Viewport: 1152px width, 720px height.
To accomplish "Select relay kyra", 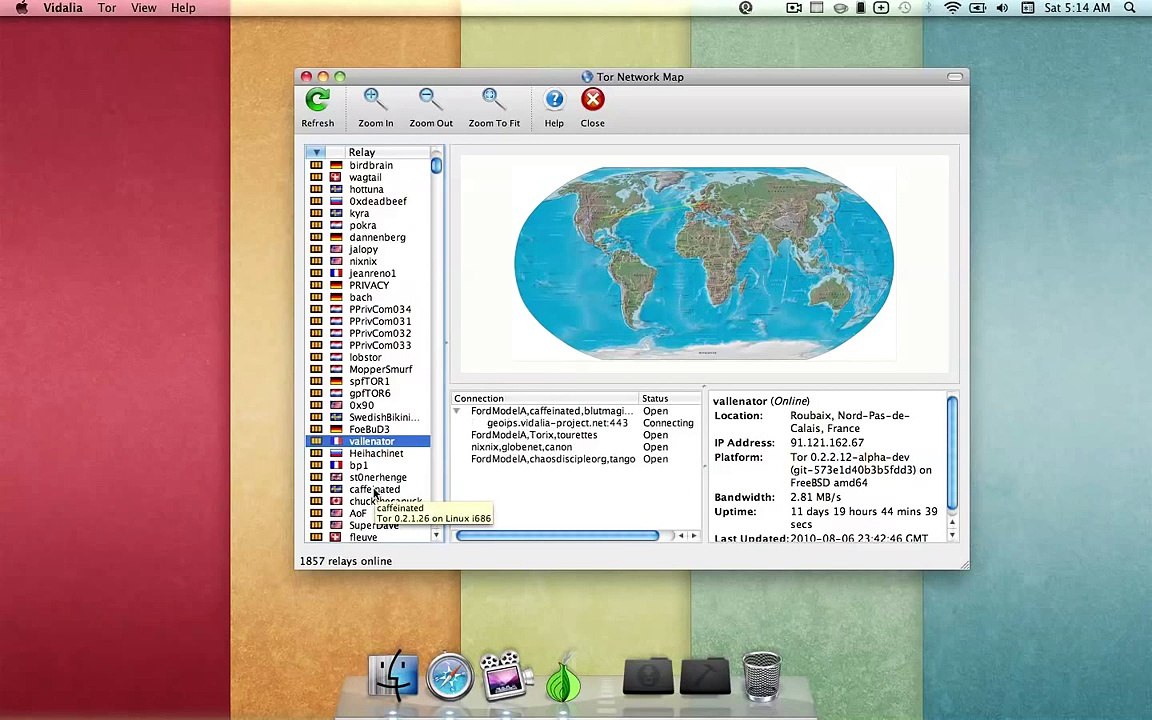I will [368, 213].
